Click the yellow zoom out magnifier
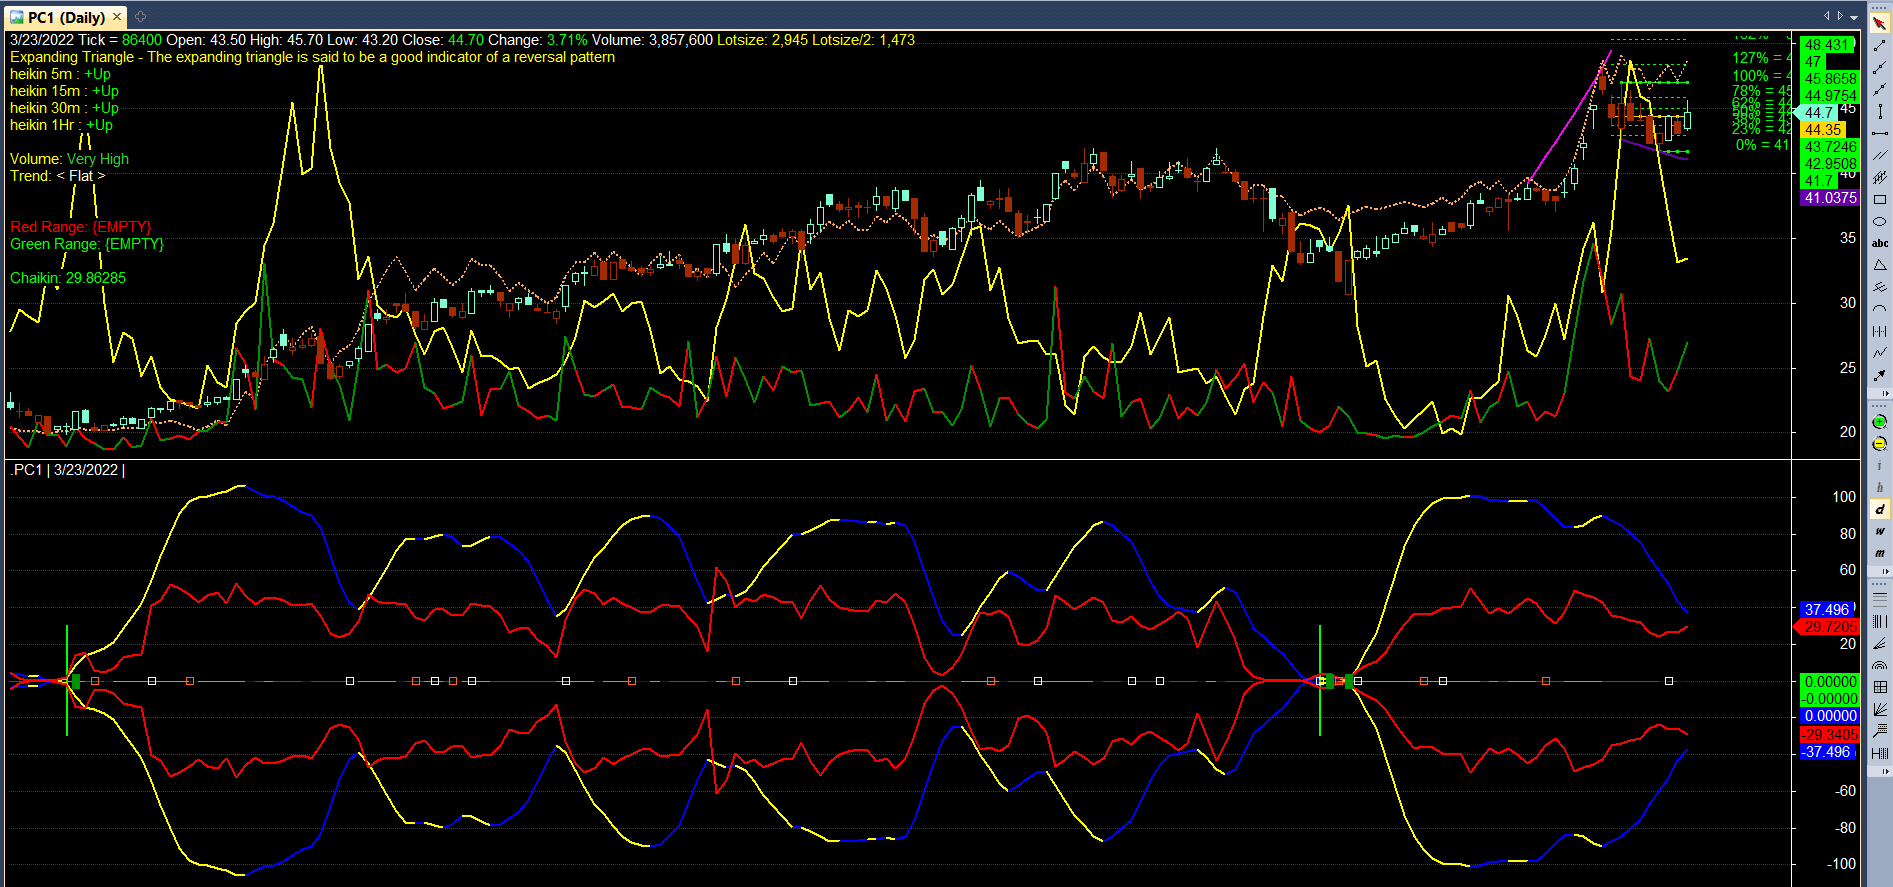Image resolution: width=1893 pixels, height=887 pixels. [x=1880, y=443]
